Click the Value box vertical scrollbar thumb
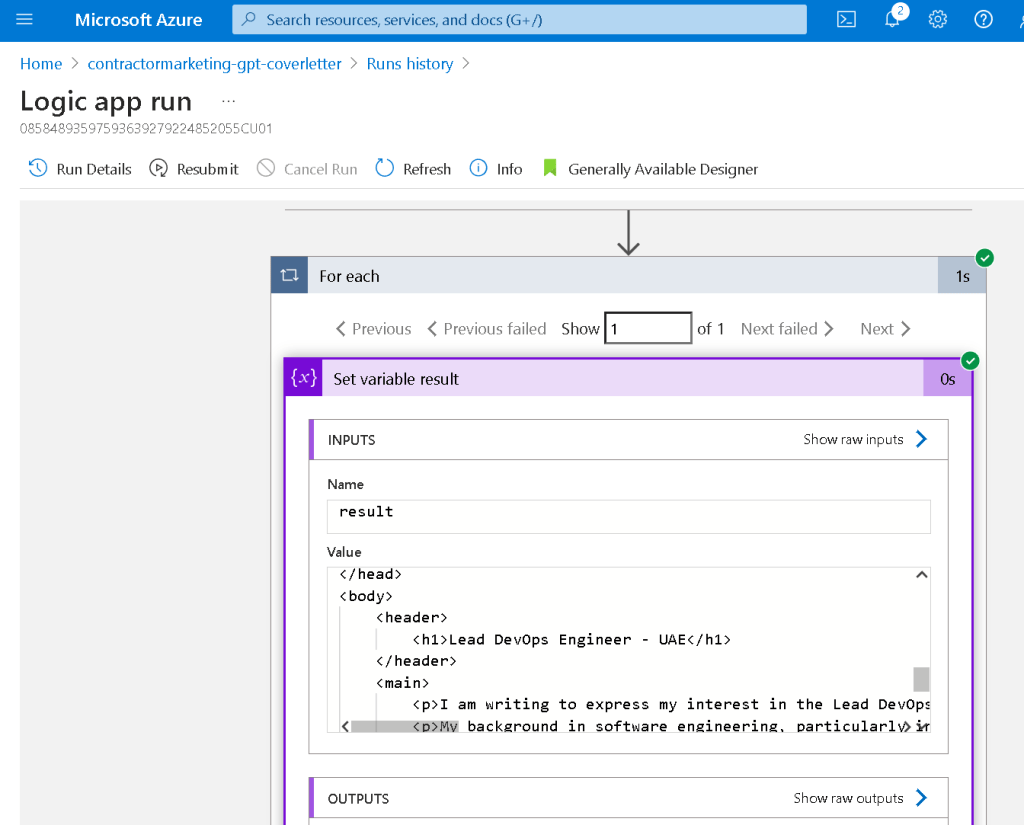The height and width of the screenshot is (825, 1024). (x=921, y=679)
